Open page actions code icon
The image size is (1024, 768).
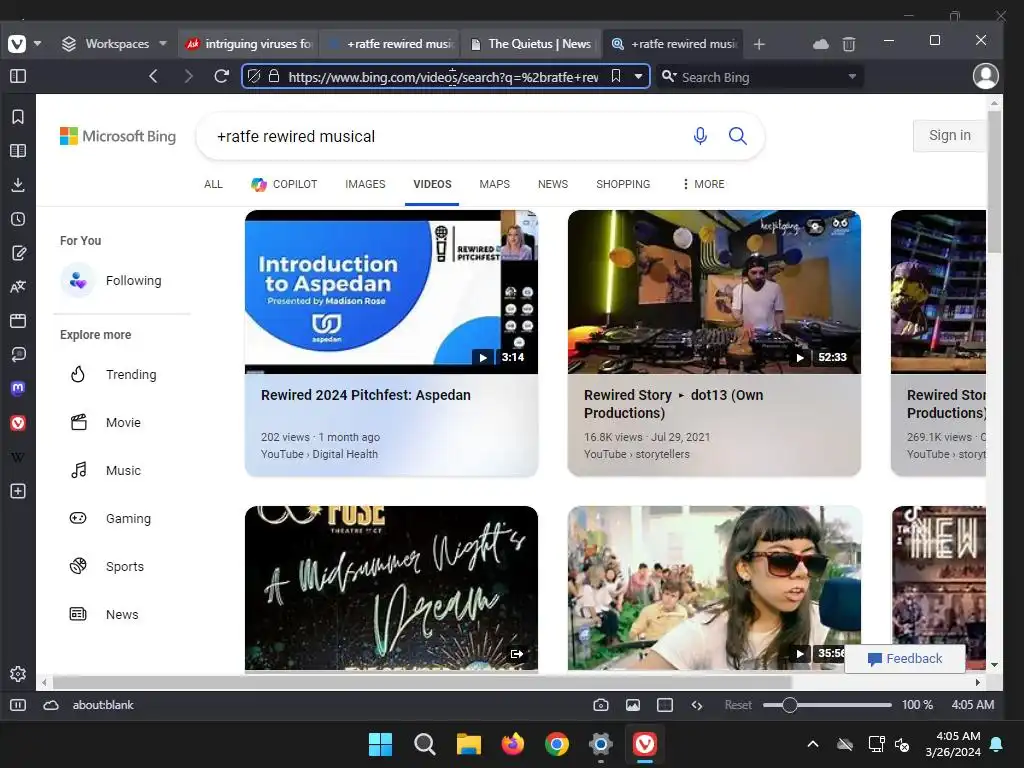coord(697,705)
